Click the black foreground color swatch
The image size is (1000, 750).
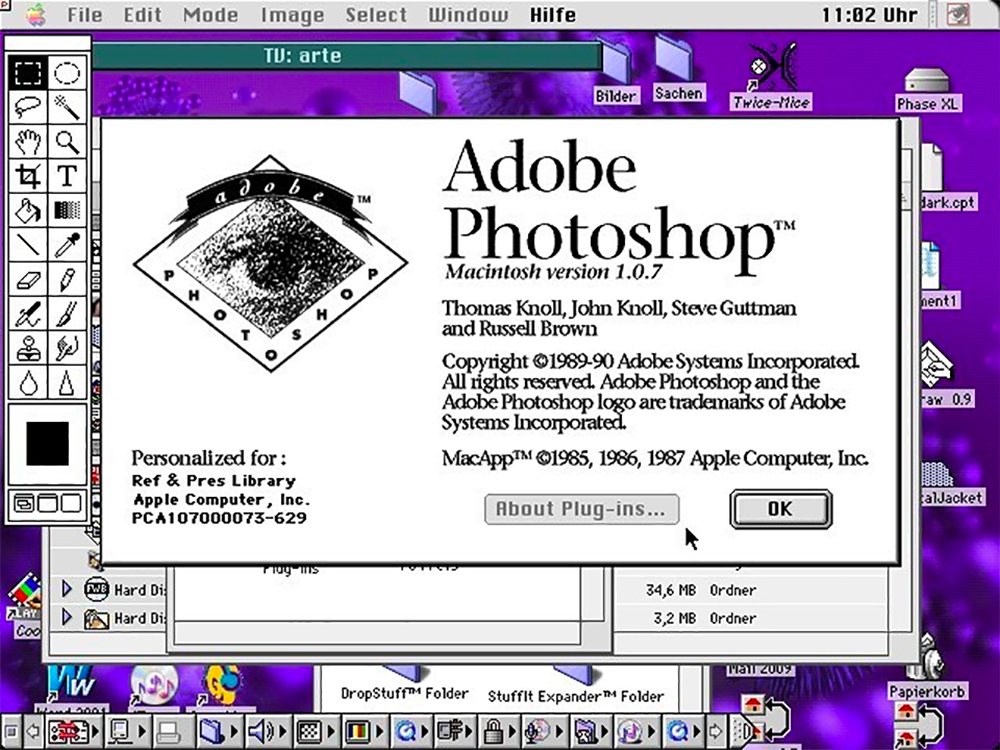click(47, 443)
